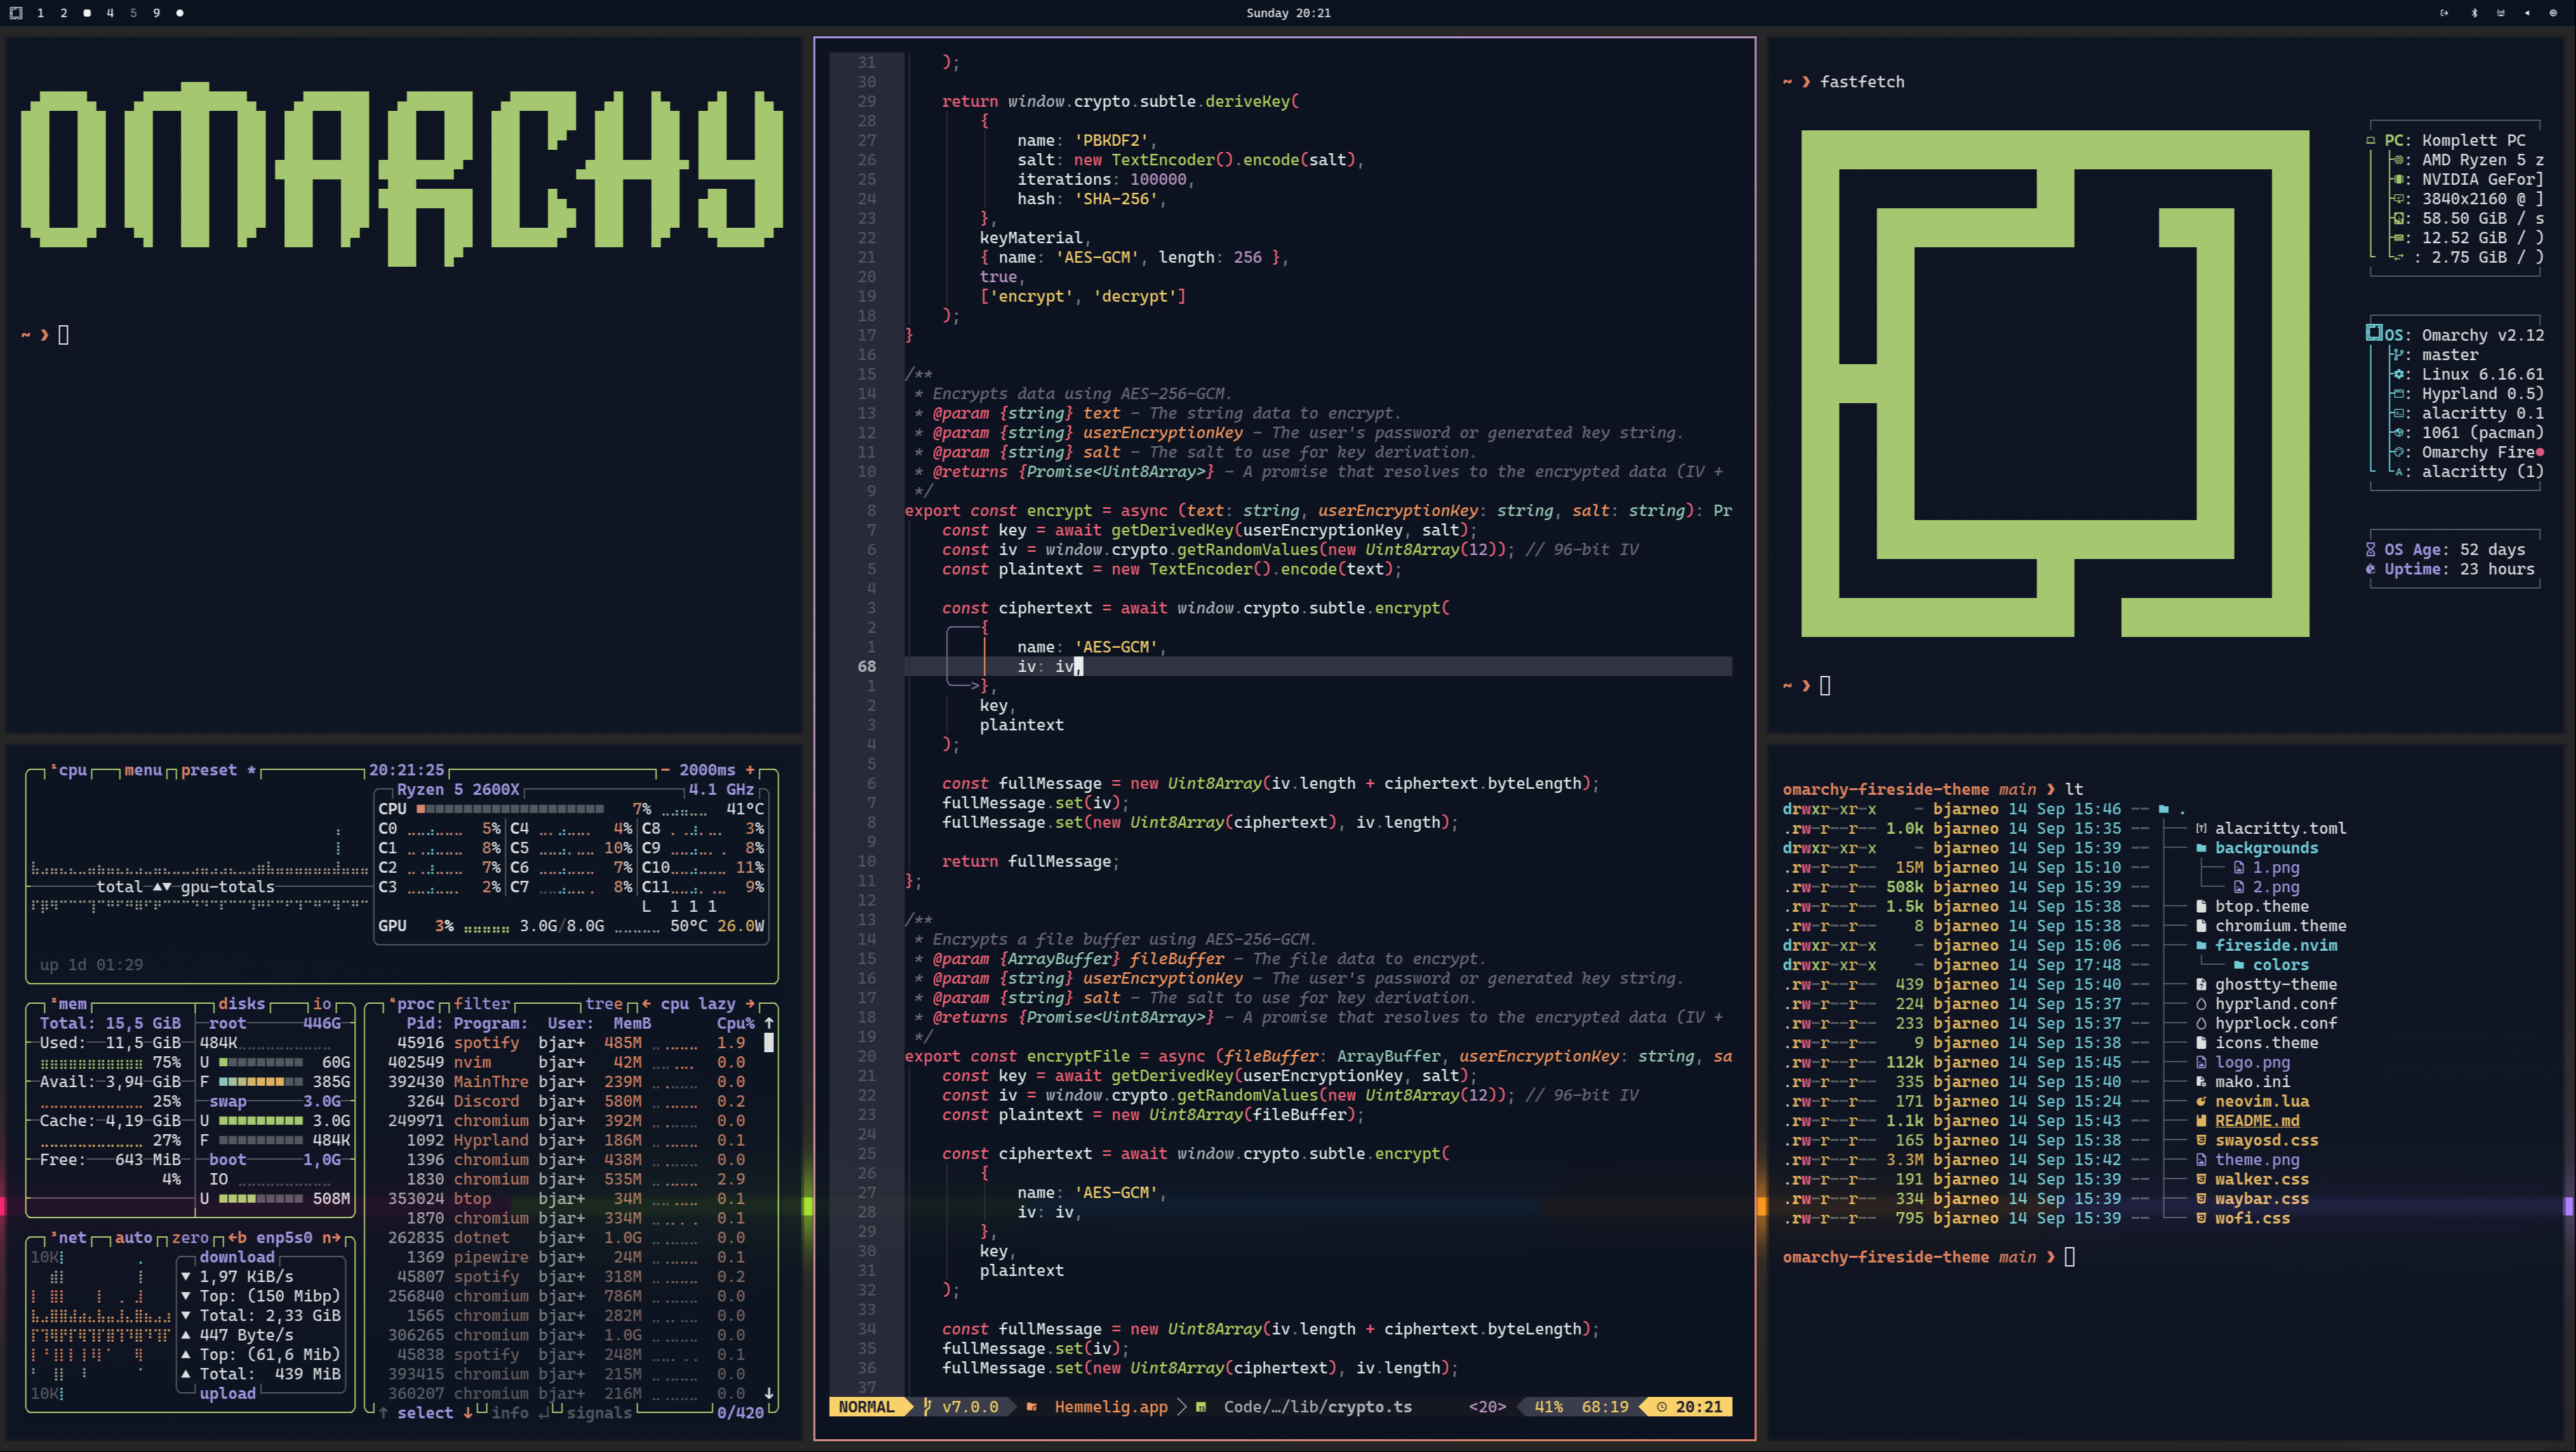This screenshot has width=2576, height=1452.
Task: Toggle the io mode in btop disks panel
Action: (x=321, y=1003)
